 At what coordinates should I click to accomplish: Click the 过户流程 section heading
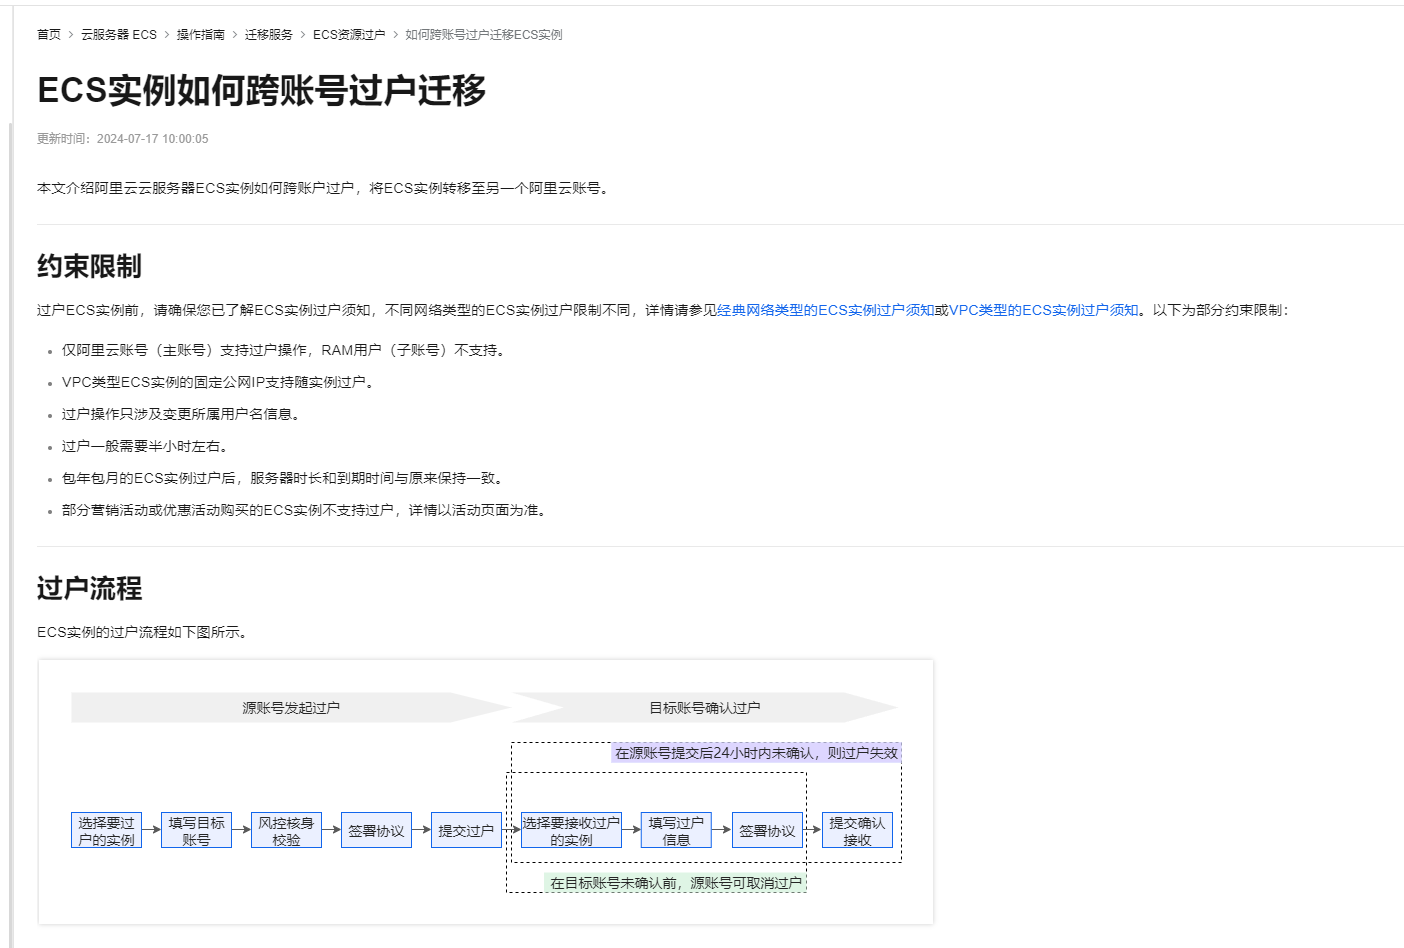[x=90, y=588]
